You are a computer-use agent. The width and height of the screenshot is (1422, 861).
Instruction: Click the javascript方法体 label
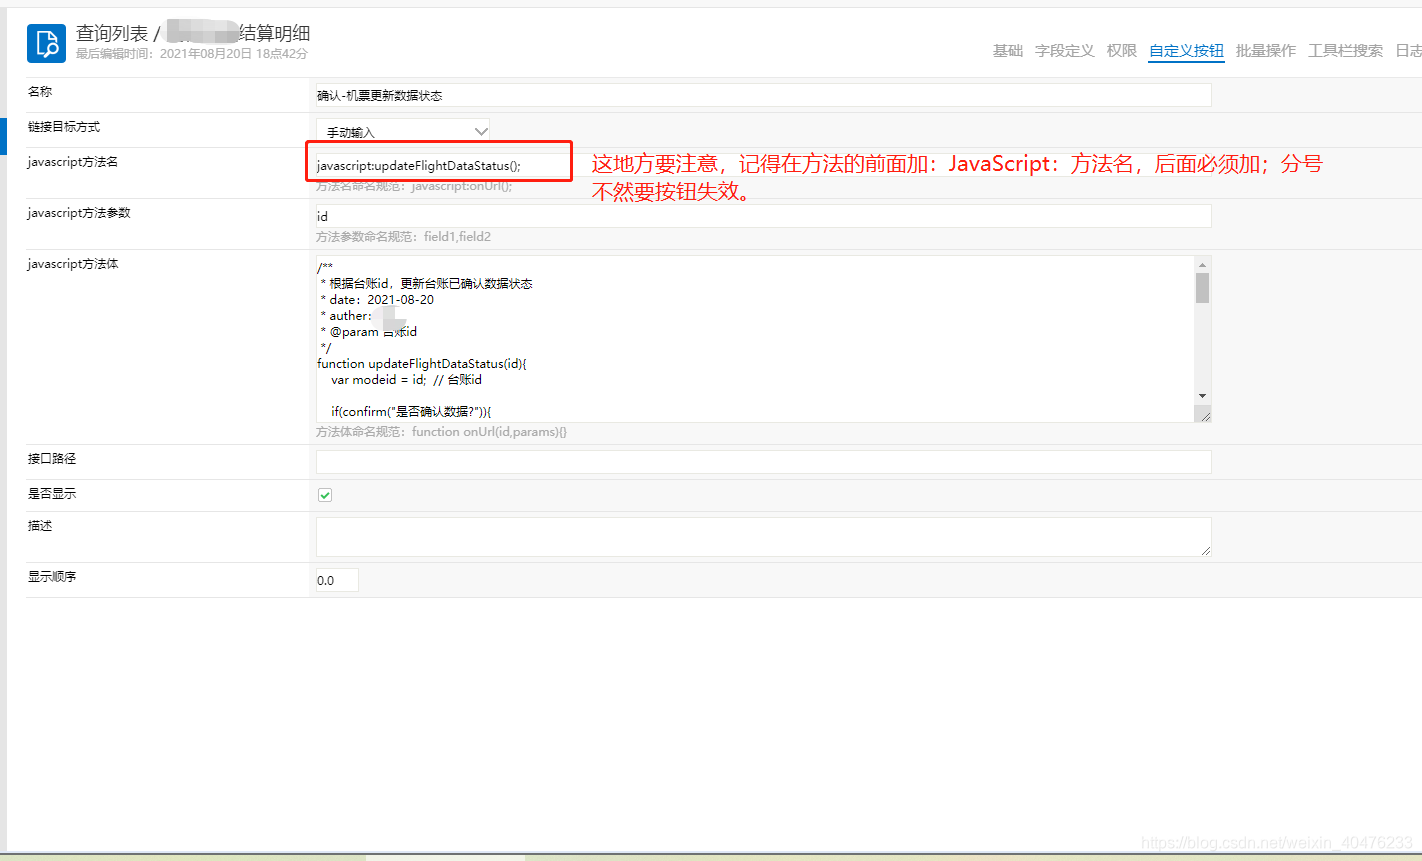(73, 264)
